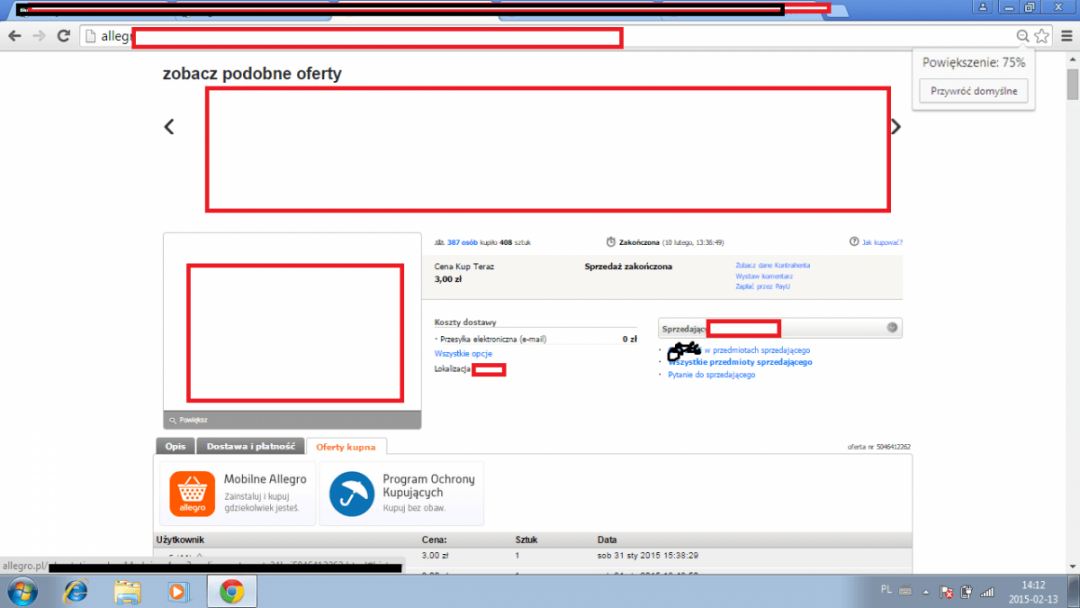
Task: Click the Przywróć domyślne button
Action: click(973, 91)
